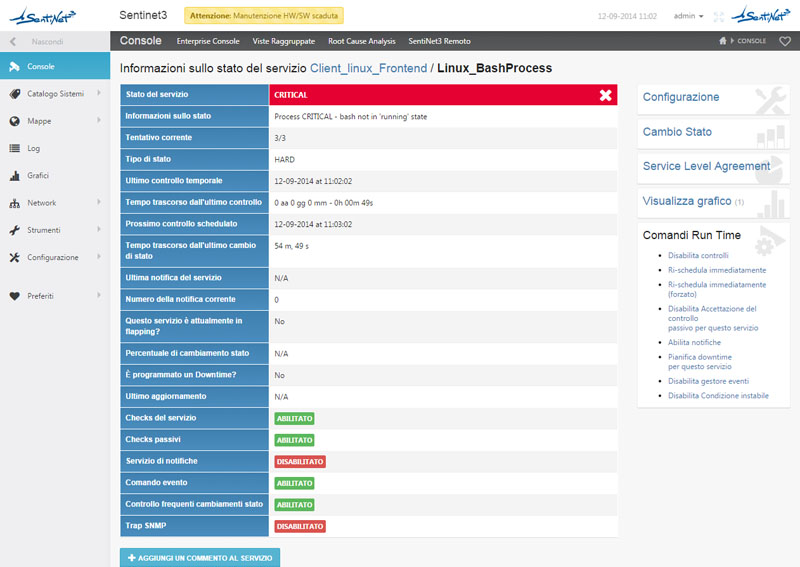800x567 pixels.
Task: Open Service Level Agreement panel
Action: pos(713,167)
